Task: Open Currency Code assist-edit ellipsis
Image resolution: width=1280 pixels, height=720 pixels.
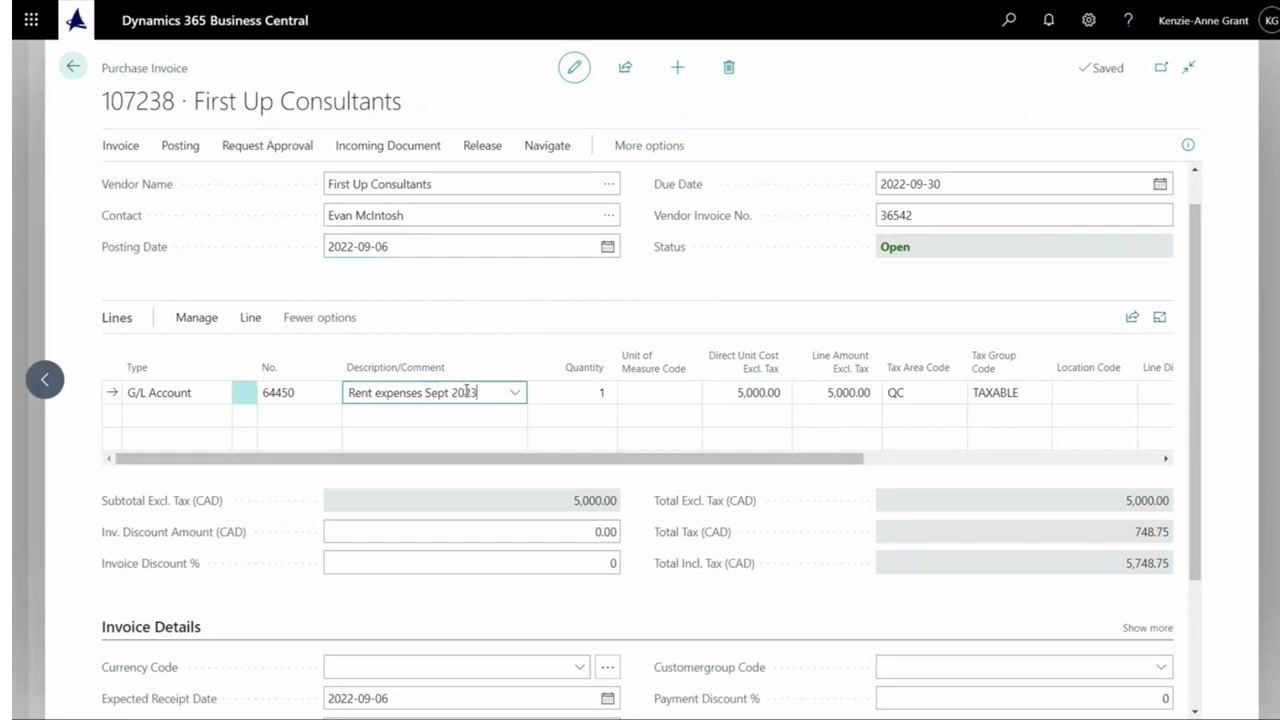Action: (608, 667)
